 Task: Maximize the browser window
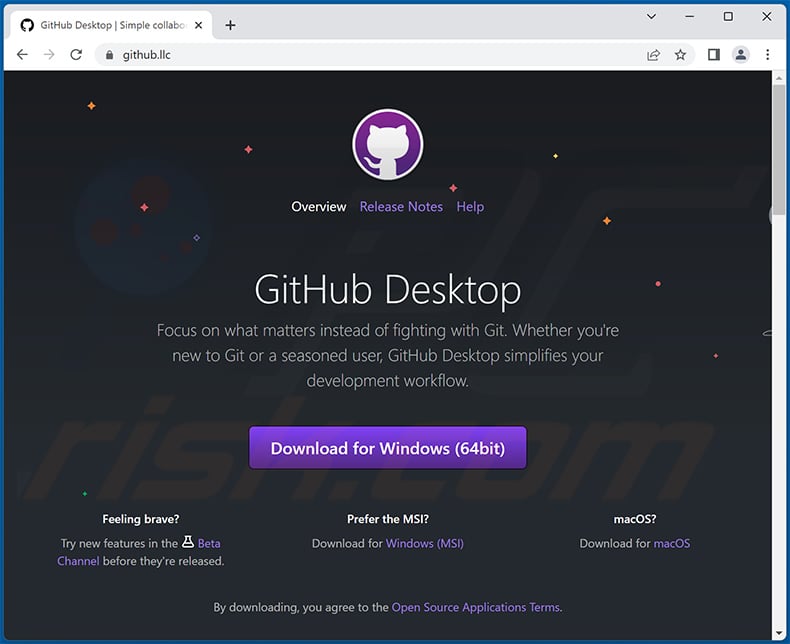pos(728,17)
